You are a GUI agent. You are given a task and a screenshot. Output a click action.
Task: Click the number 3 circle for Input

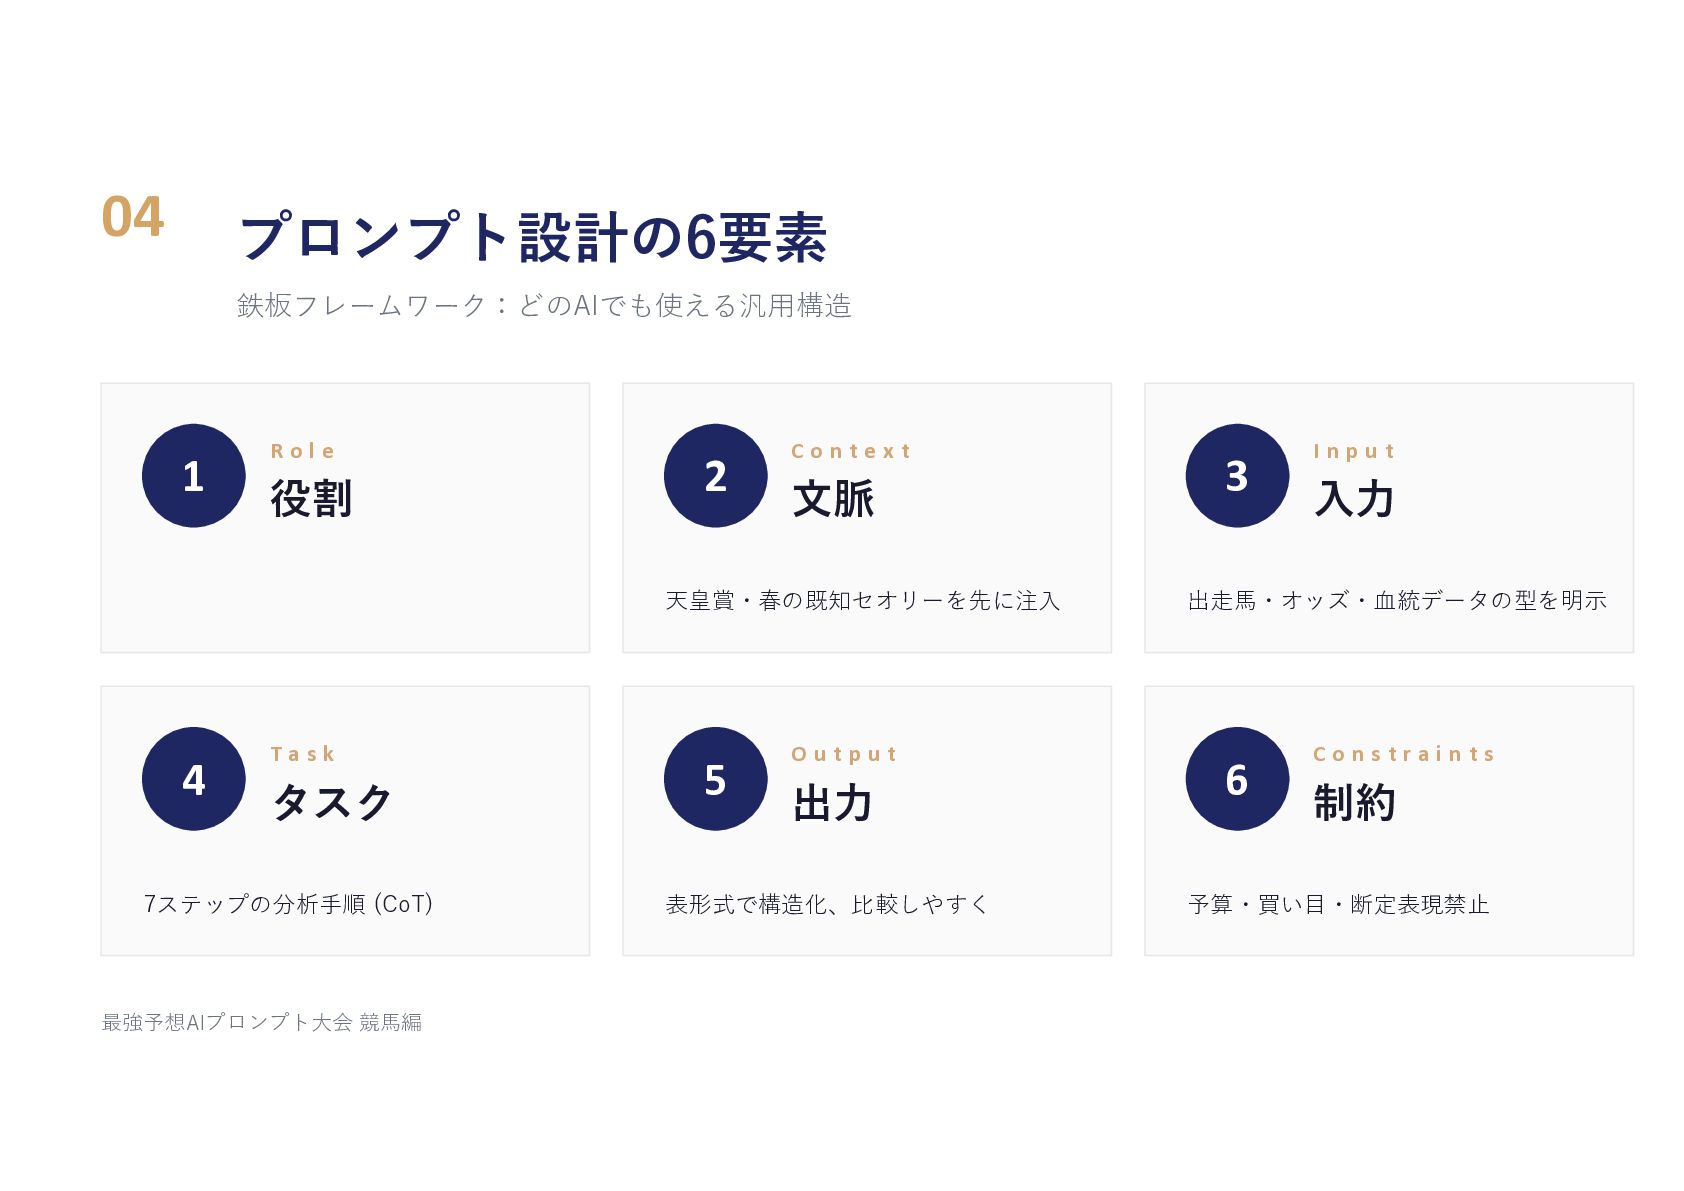(x=1237, y=475)
